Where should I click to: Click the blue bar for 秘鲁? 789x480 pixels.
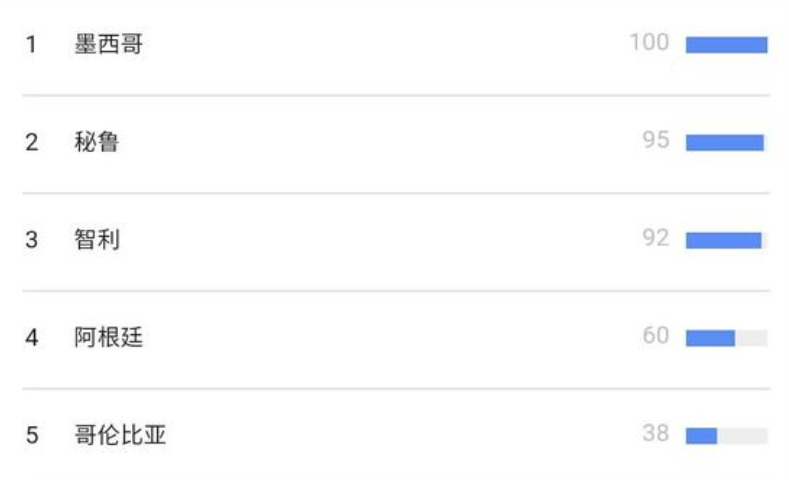click(x=725, y=142)
